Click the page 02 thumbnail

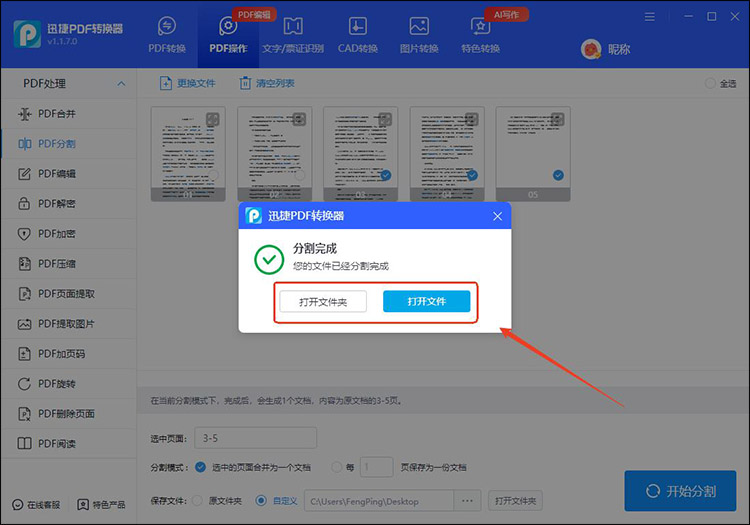275,153
